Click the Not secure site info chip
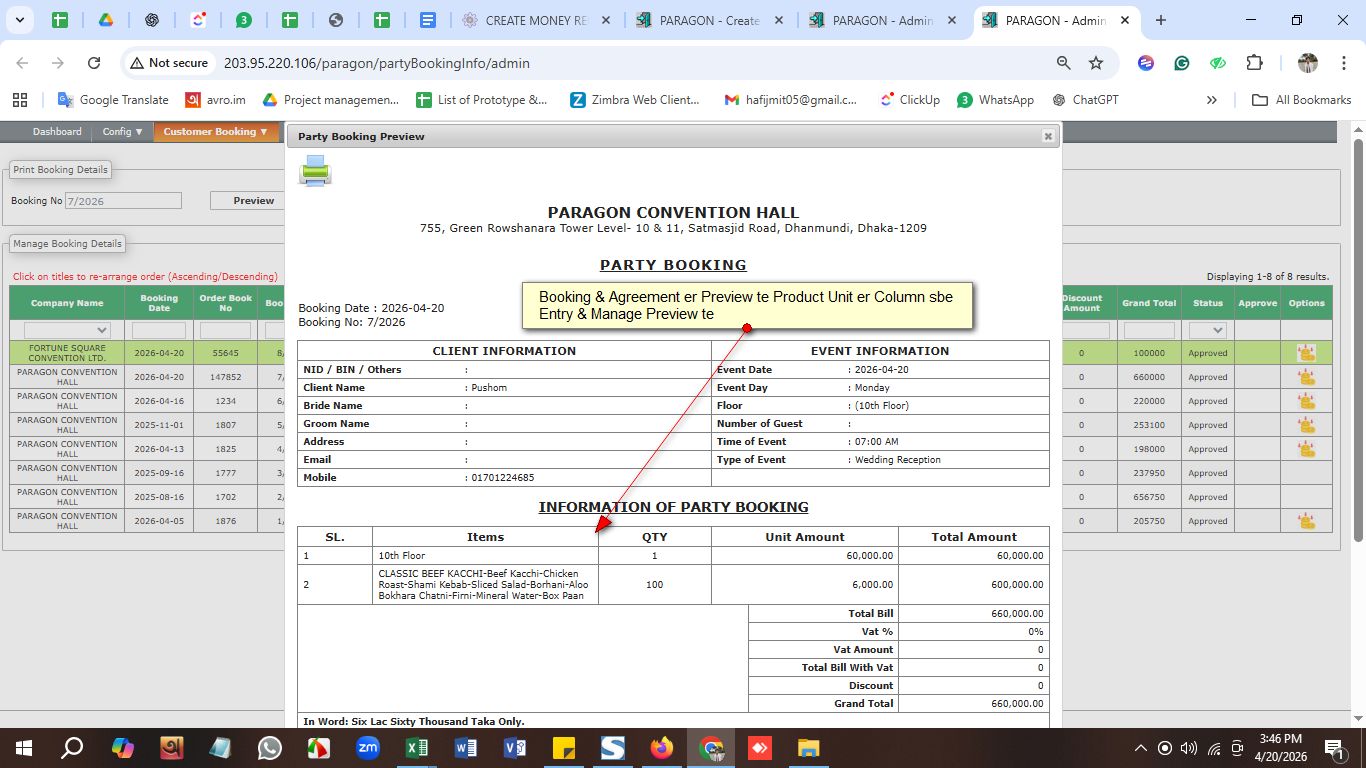The width and height of the screenshot is (1366, 768). click(x=169, y=63)
